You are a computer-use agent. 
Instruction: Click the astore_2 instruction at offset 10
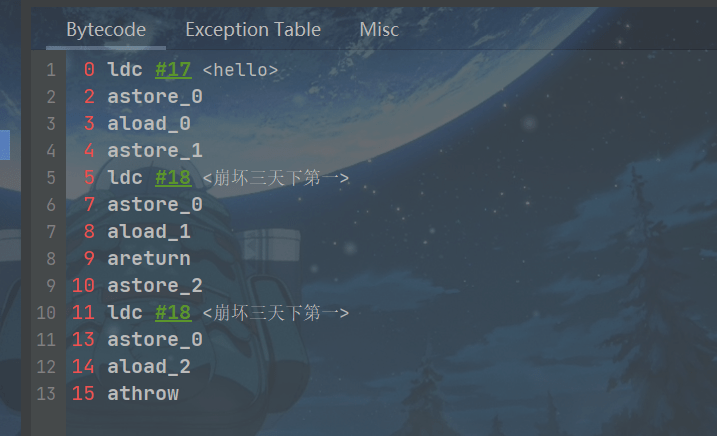[x=154, y=286]
